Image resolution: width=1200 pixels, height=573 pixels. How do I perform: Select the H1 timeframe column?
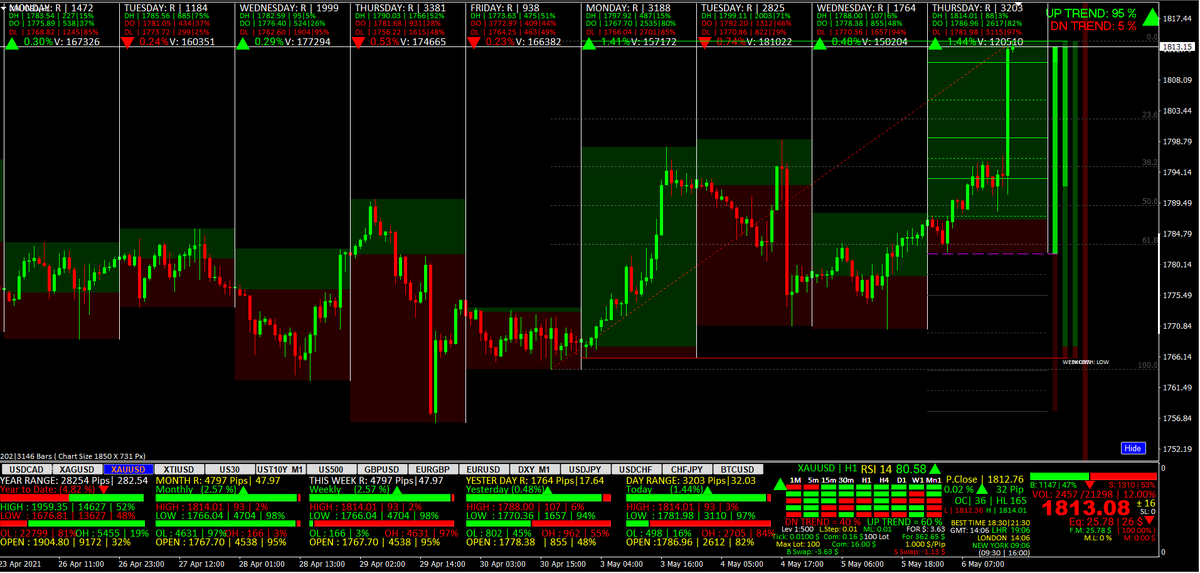[x=866, y=480]
